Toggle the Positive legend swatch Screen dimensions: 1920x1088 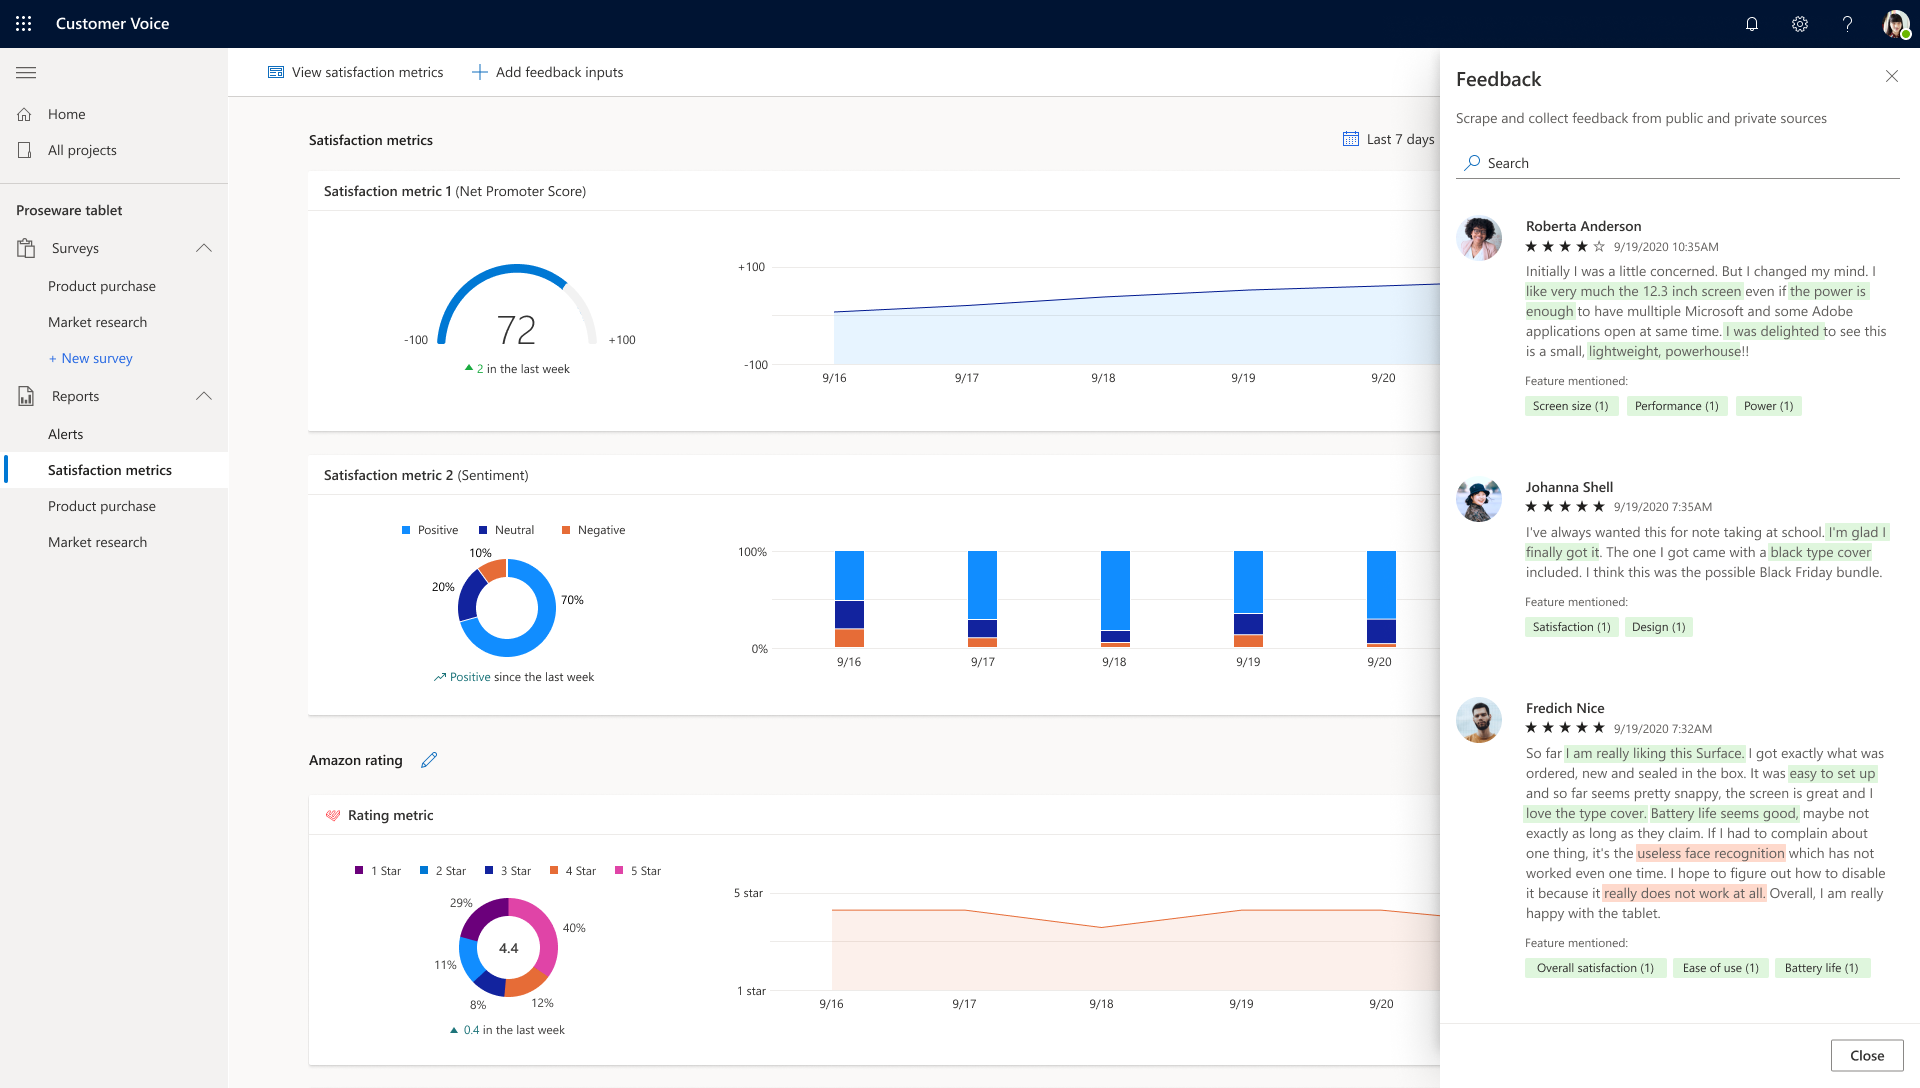pyautogui.click(x=406, y=530)
